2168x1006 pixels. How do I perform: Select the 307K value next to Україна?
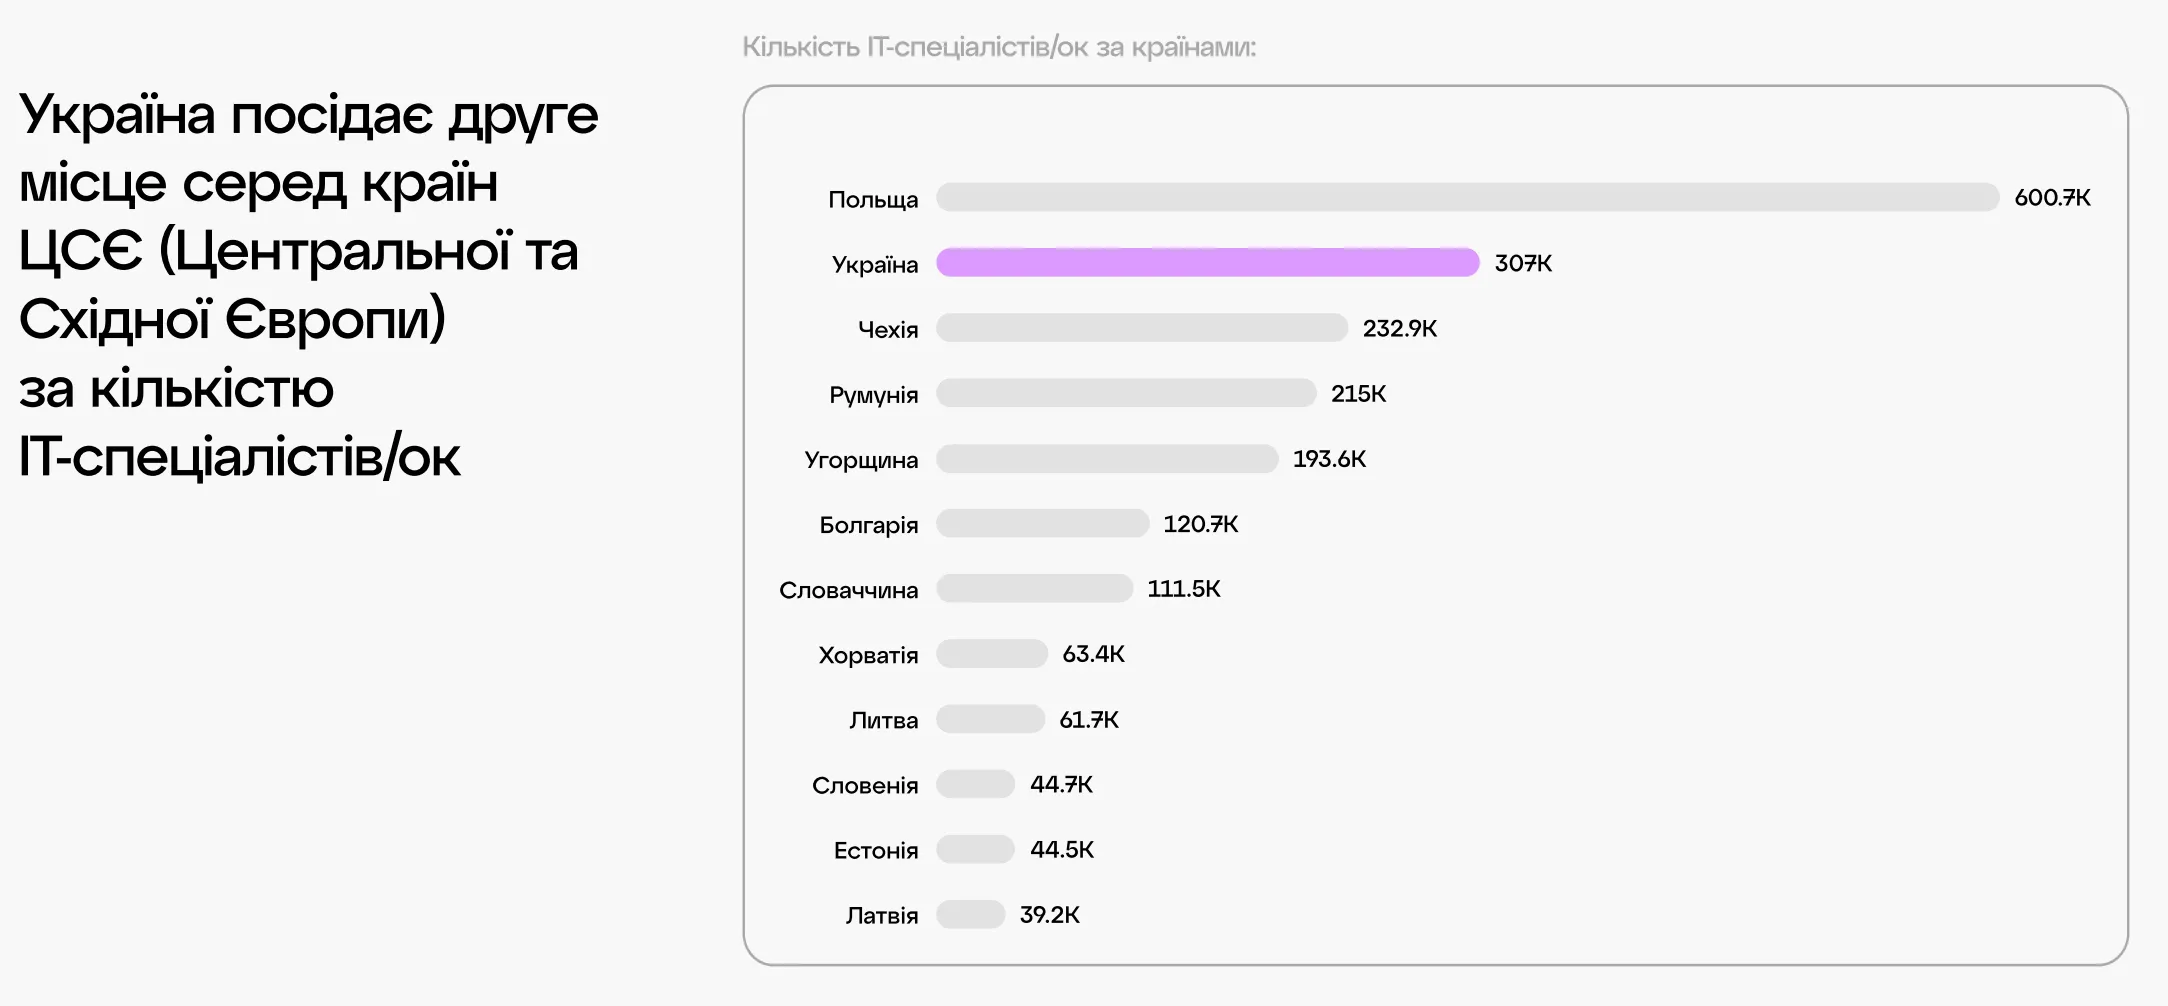coord(1523,264)
